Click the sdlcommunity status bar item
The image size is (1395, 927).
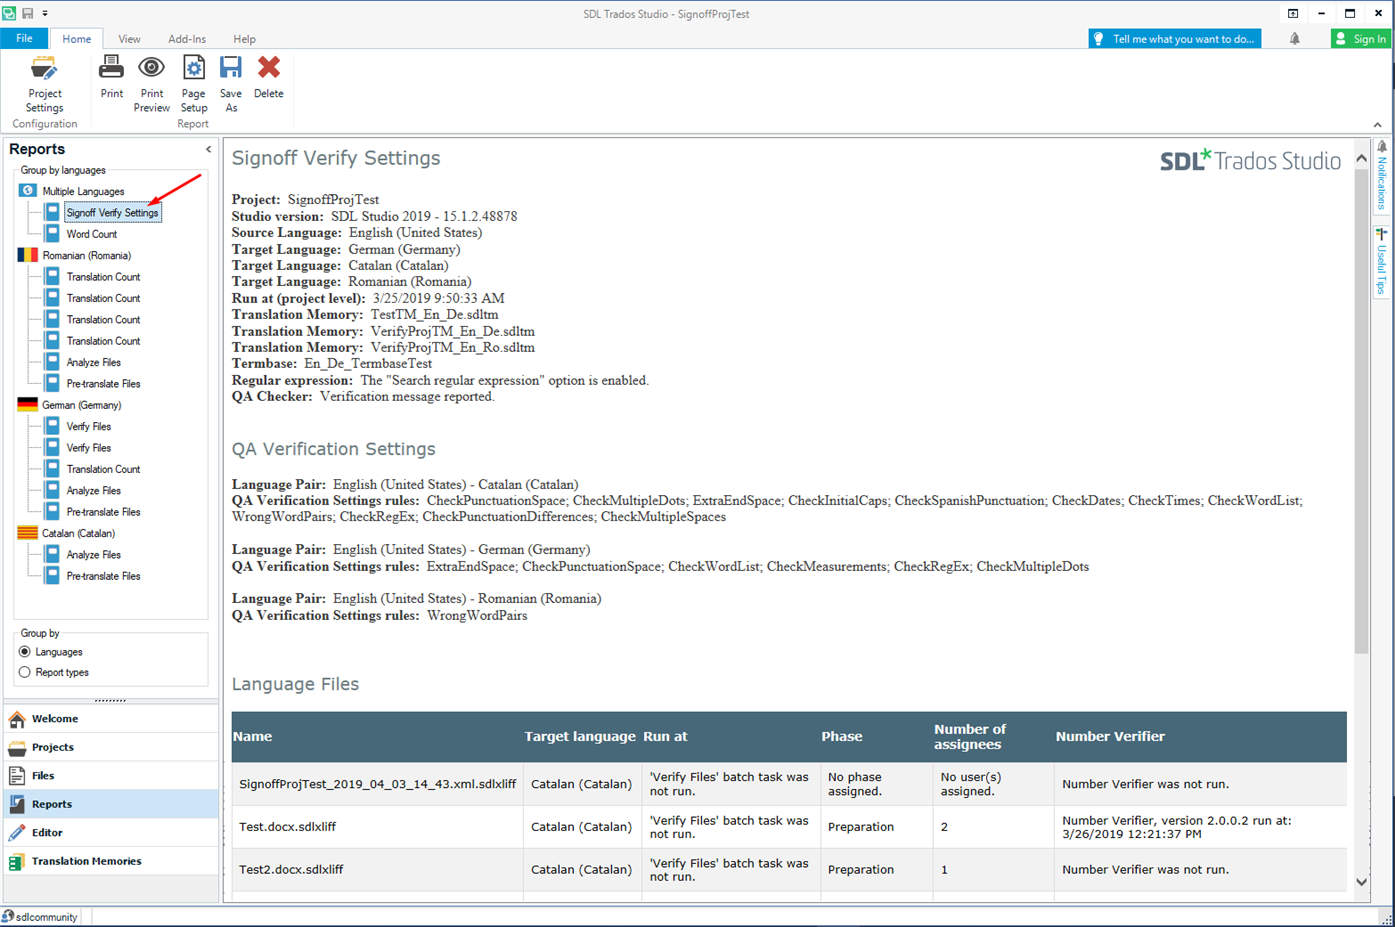40,917
